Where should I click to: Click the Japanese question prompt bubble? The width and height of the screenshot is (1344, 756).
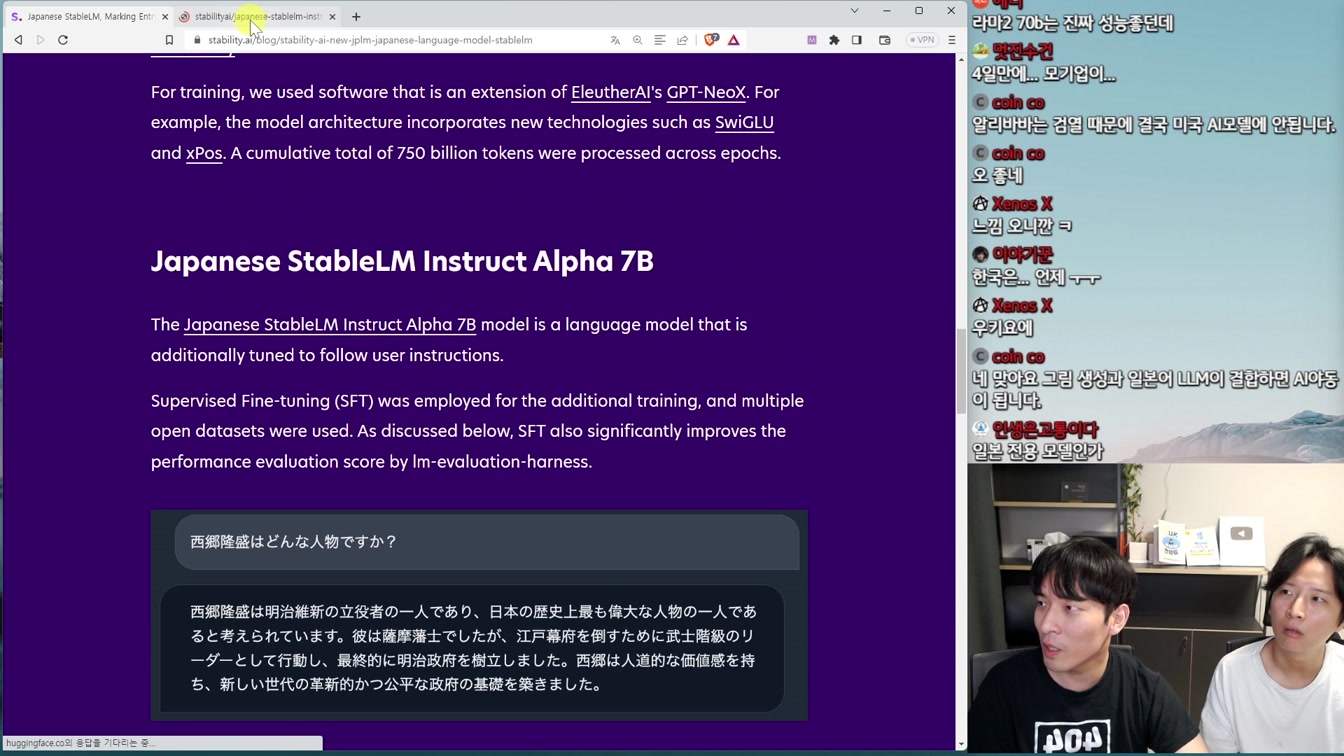(487, 542)
